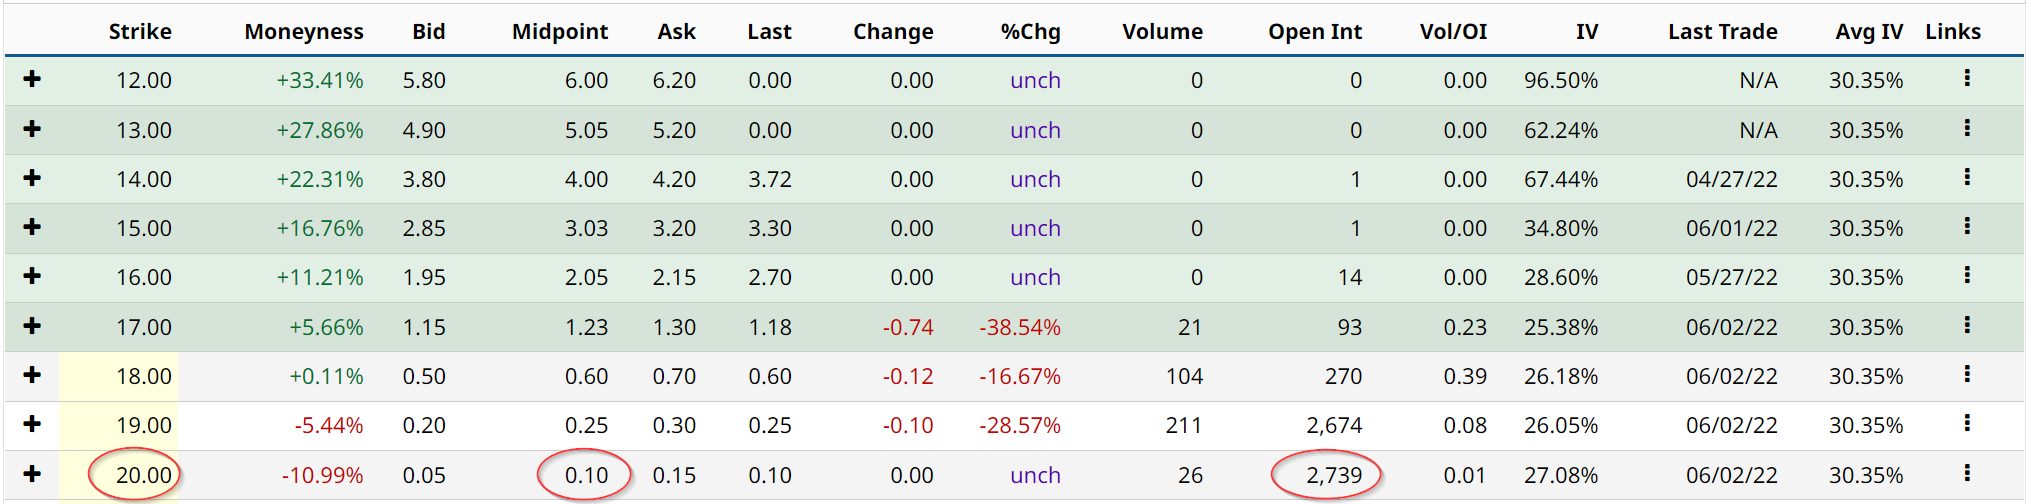Expand the 18.00 strike row details

(x=32, y=375)
